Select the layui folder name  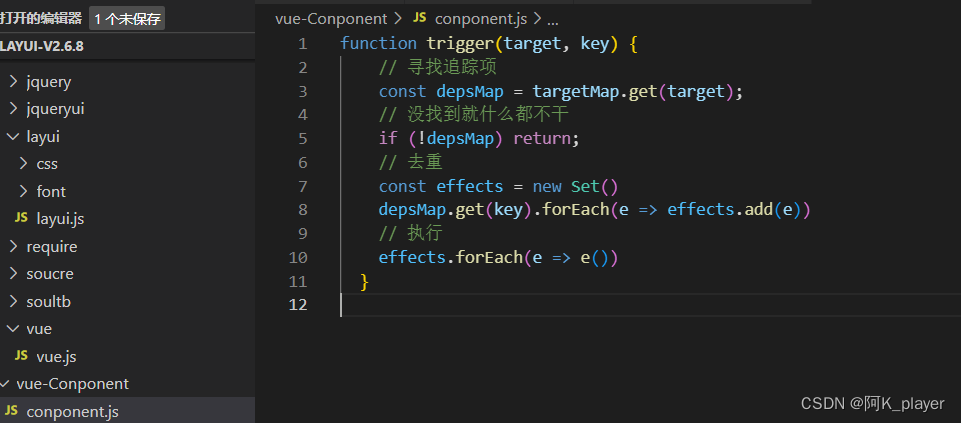pyautogui.click(x=44, y=137)
